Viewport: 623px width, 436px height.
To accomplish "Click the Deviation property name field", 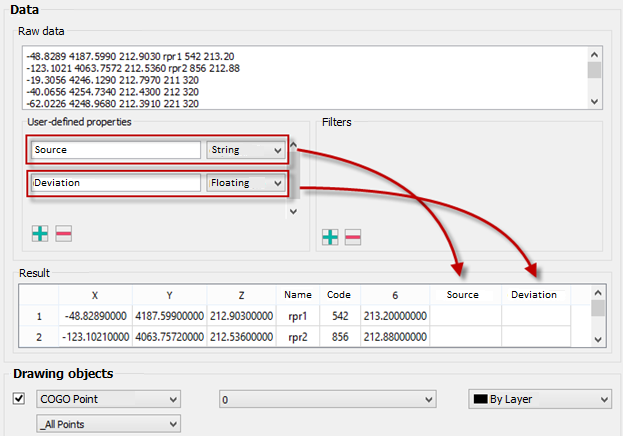I will 115,183.
